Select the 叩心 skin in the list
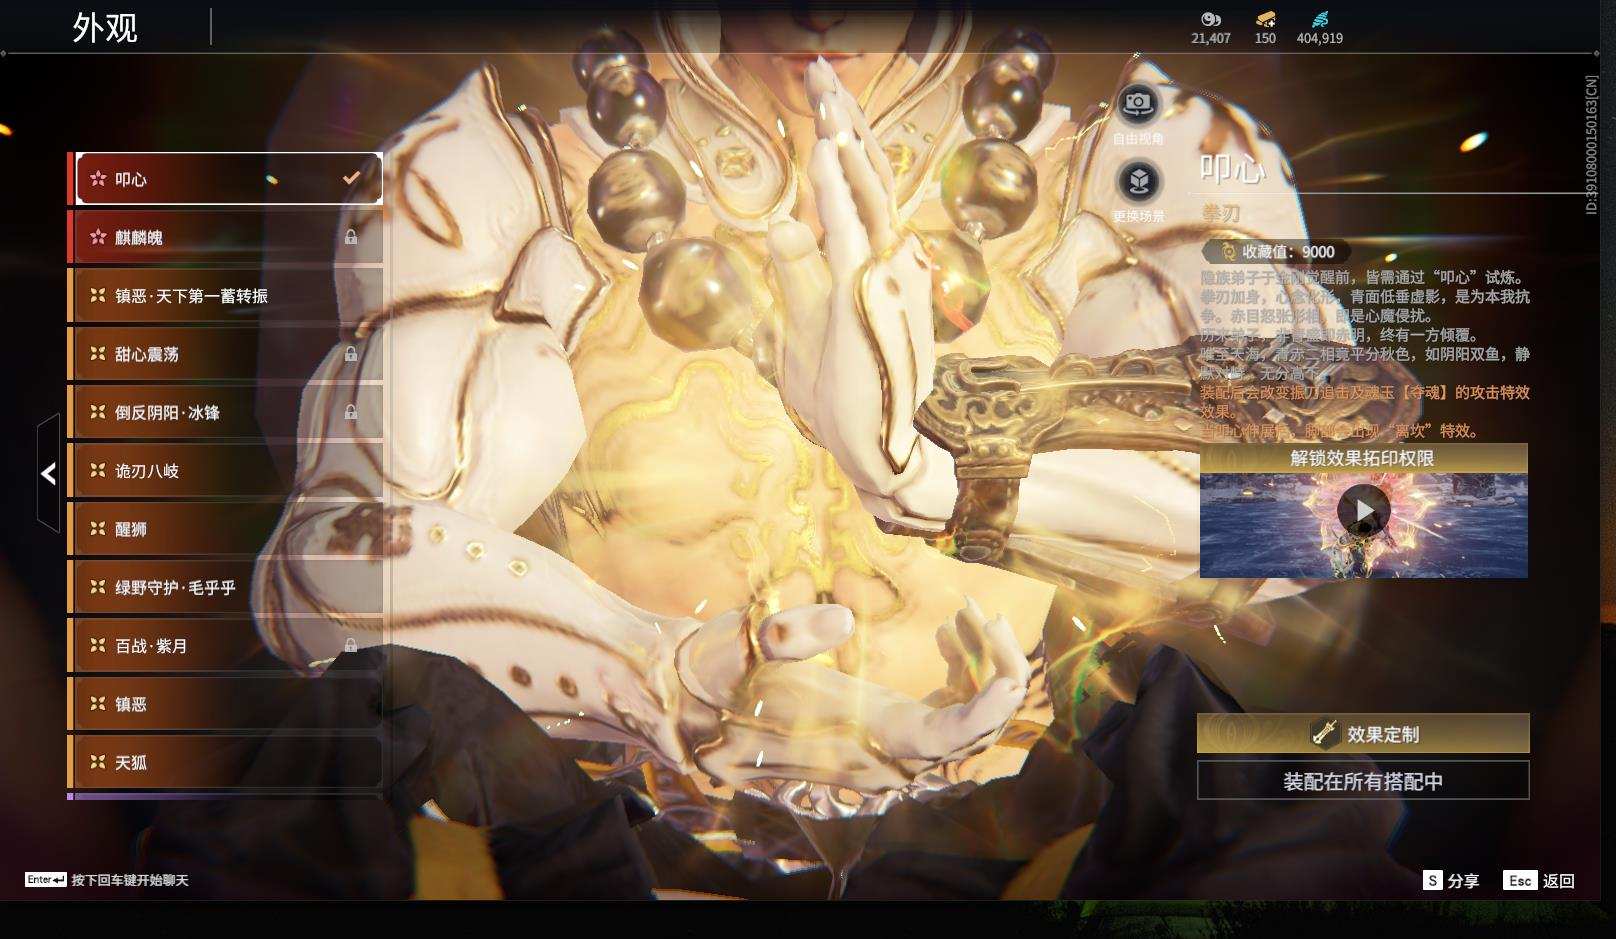1616x939 pixels. (229, 179)
